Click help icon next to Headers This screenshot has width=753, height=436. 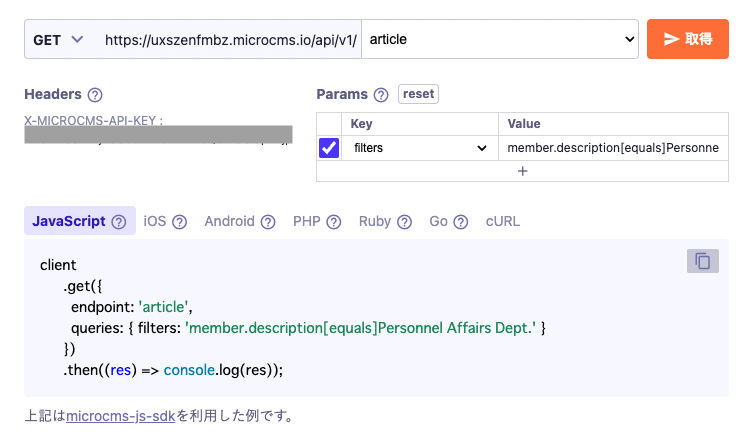(x=95, y=95)
